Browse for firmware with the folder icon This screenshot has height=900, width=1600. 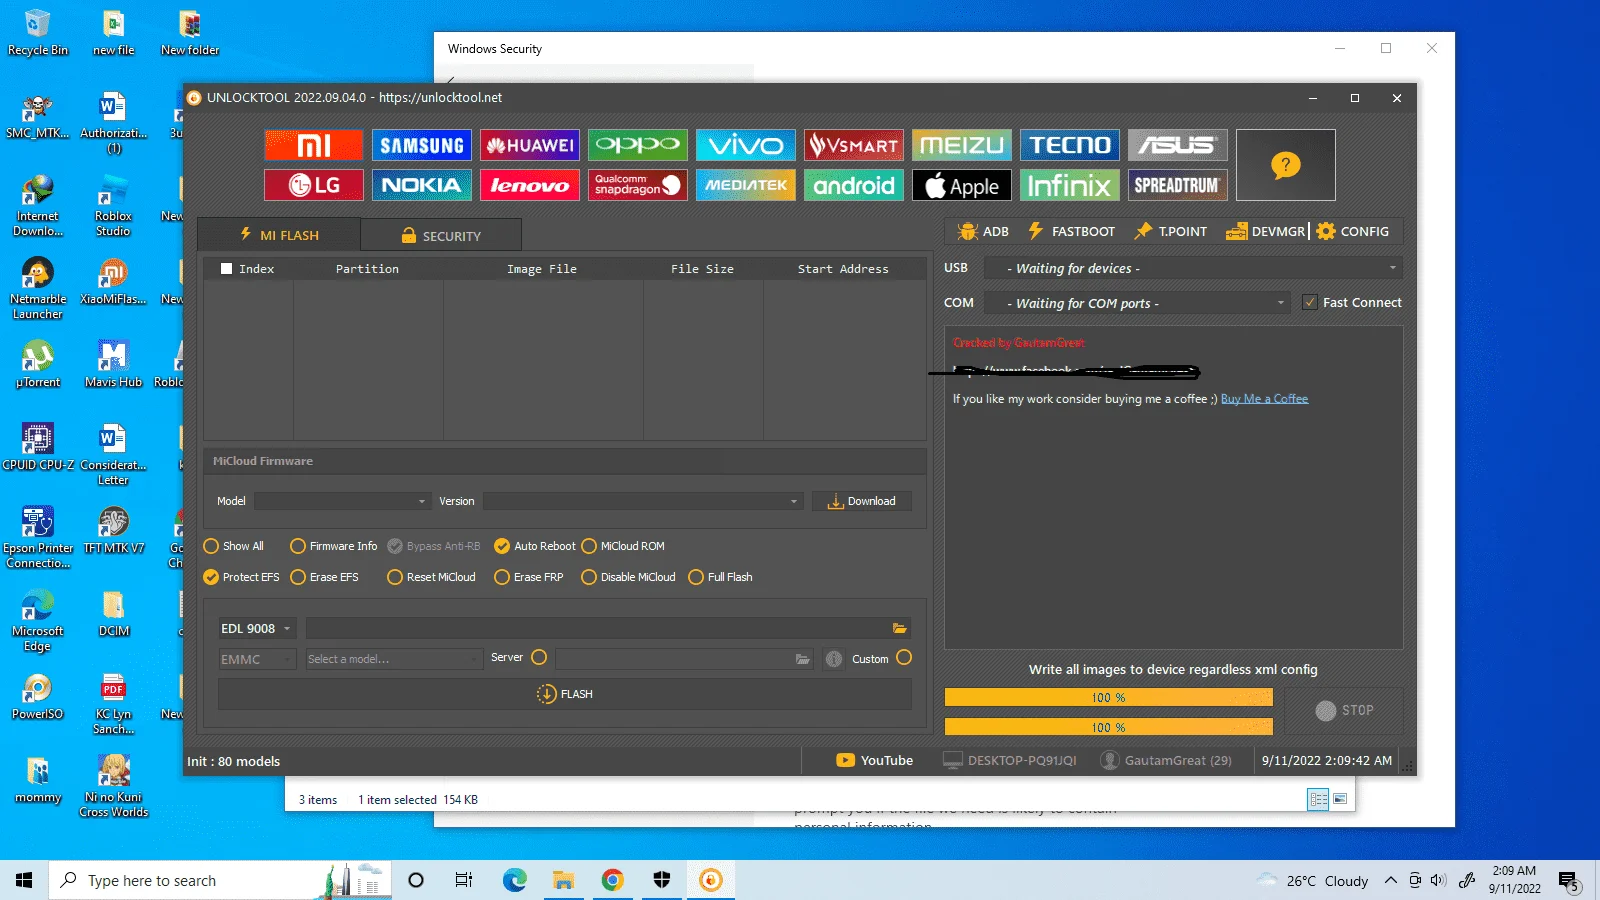coord(899,628)
